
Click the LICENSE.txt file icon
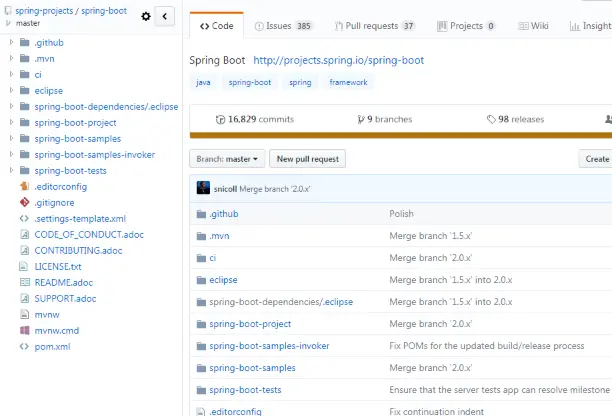24,267
